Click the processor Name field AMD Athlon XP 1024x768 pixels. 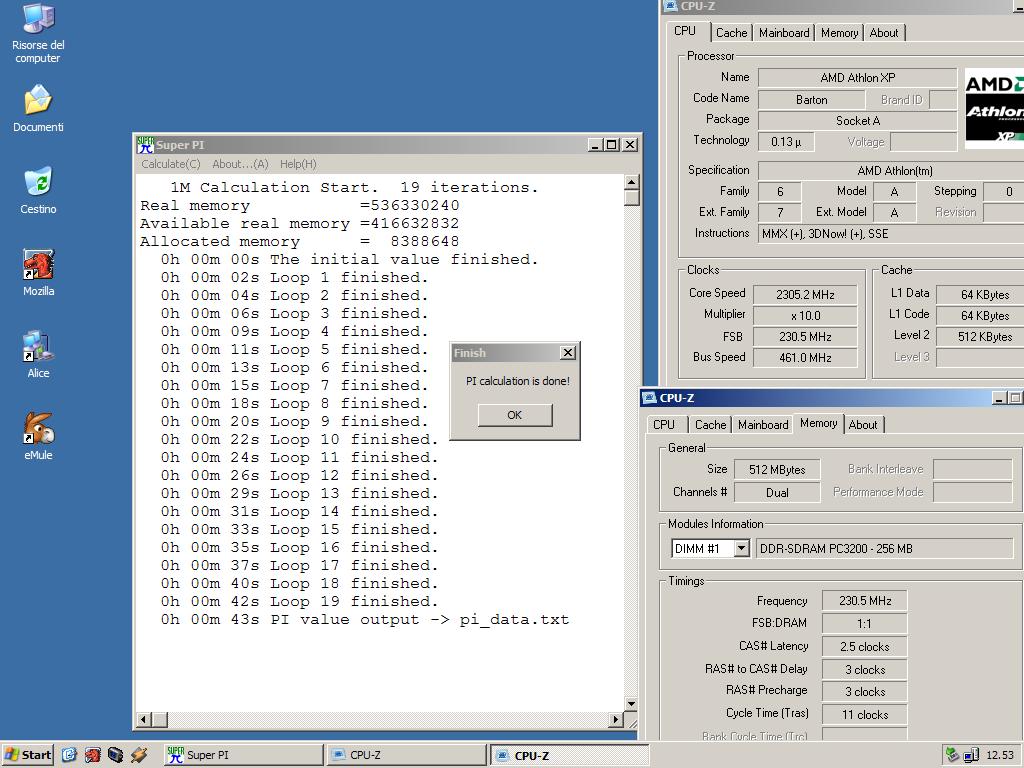point(857,78)
